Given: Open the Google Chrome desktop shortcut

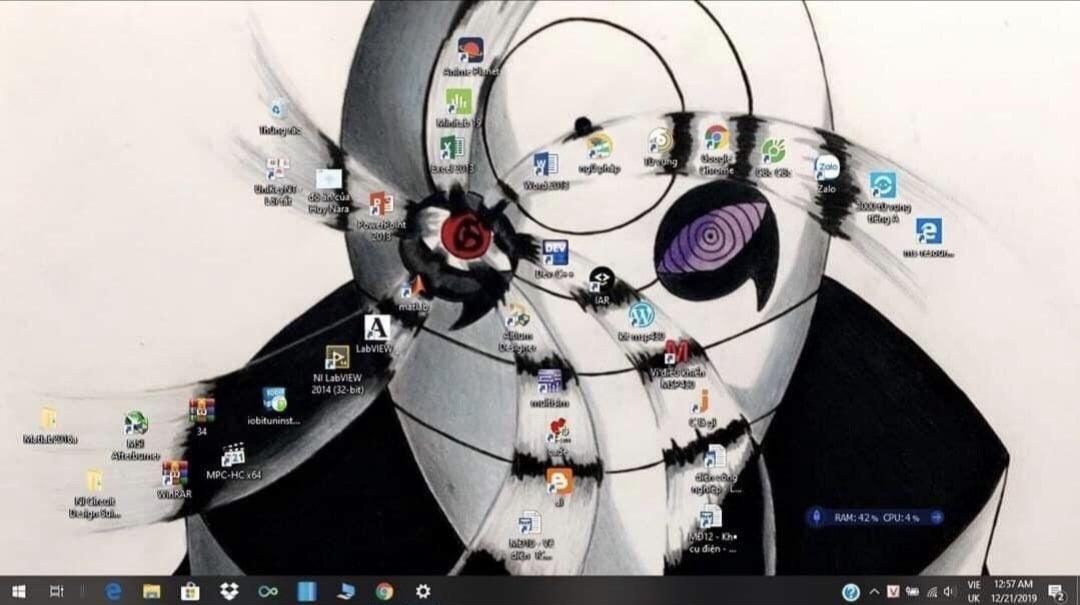Looking at the screenshot, I should (716, 140).
